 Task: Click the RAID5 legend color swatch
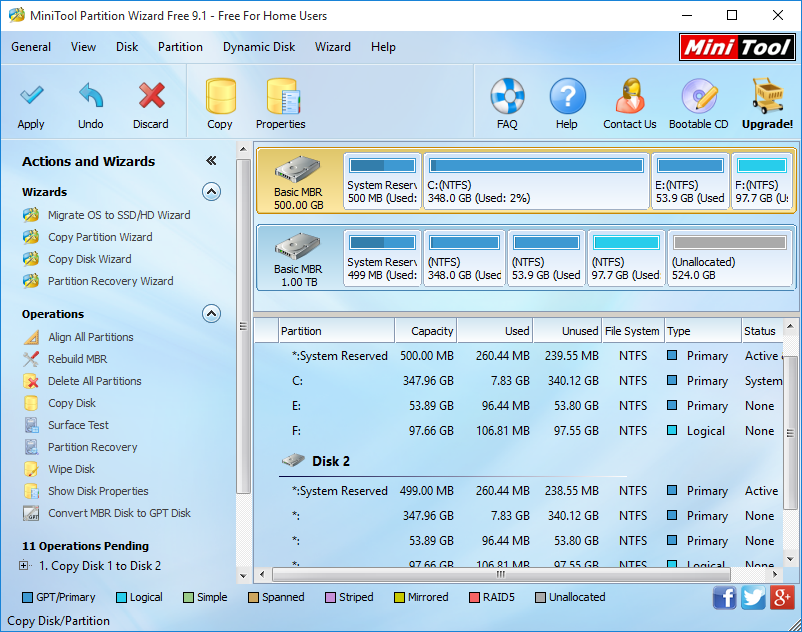pos(474,597)
